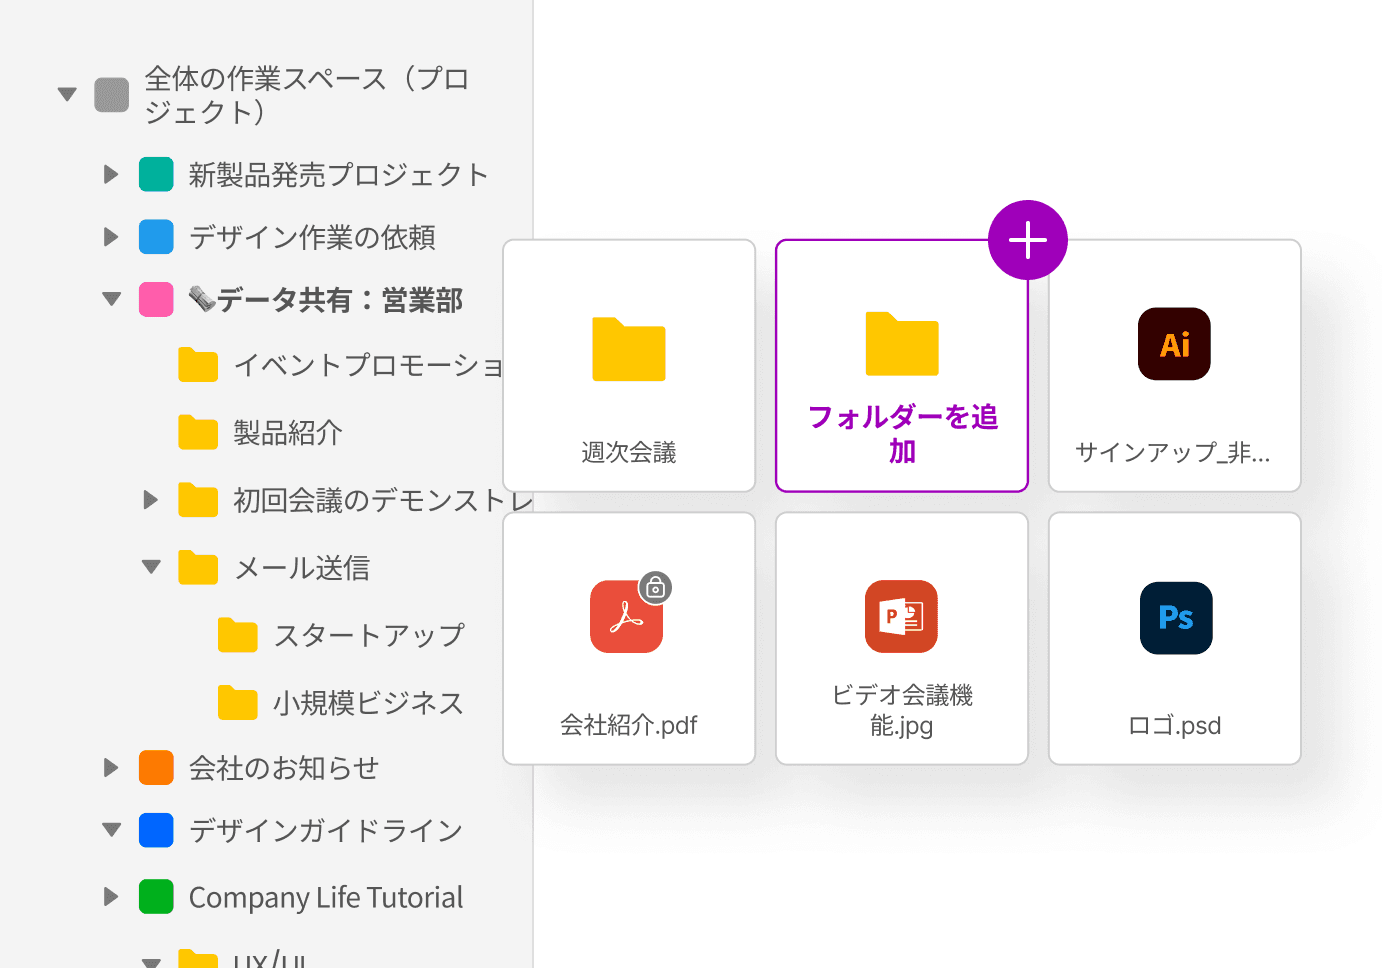Expand 初回会議のデモンストレ folder arrow
The height and width of the screenshot is (968, 1382).
(151, 500)
